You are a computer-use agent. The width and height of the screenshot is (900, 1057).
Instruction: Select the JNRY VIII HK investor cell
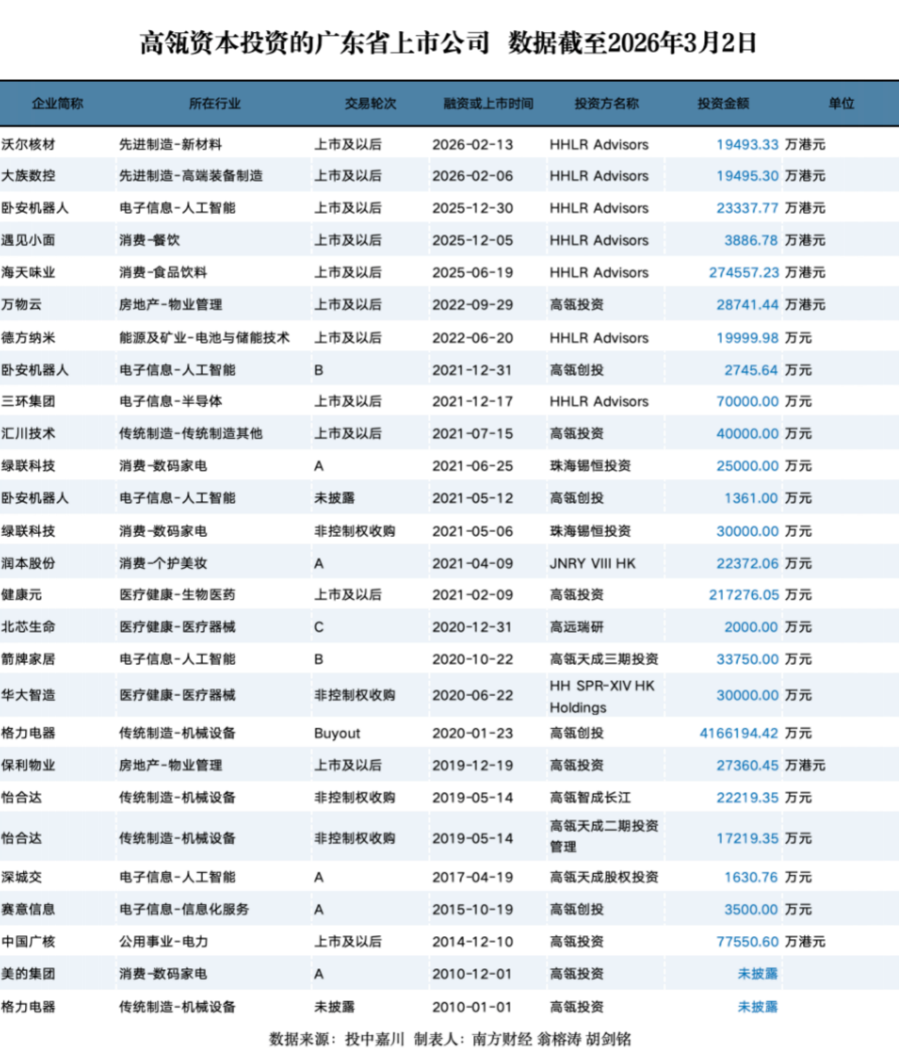tap(592, 563)
